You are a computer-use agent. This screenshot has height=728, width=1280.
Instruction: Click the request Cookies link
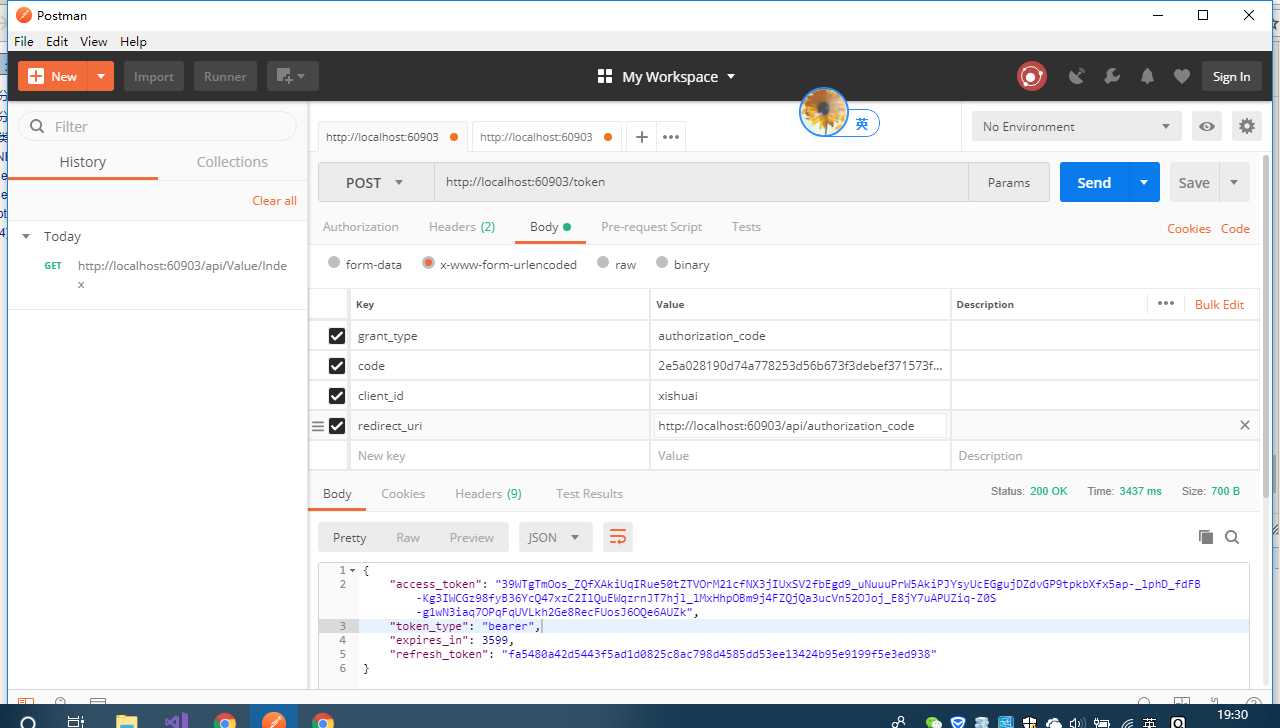coord(1189,229)
